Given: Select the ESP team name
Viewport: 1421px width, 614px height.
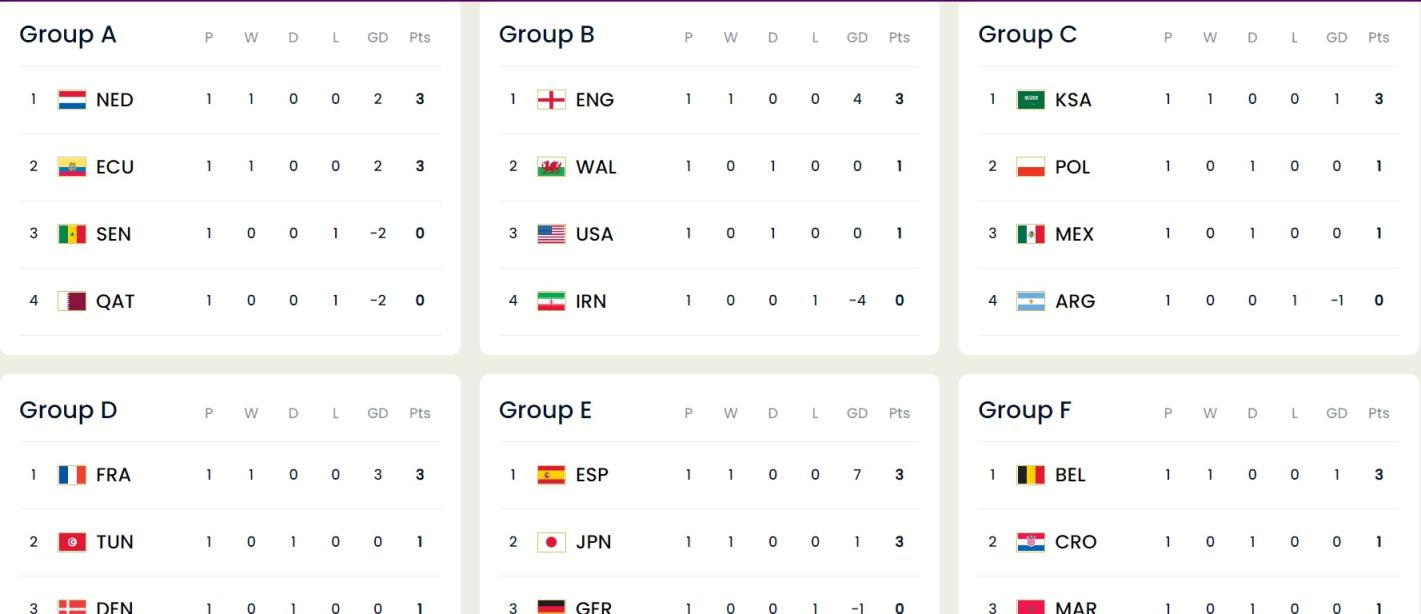Looking at the screenshot, I should (592, 475).
